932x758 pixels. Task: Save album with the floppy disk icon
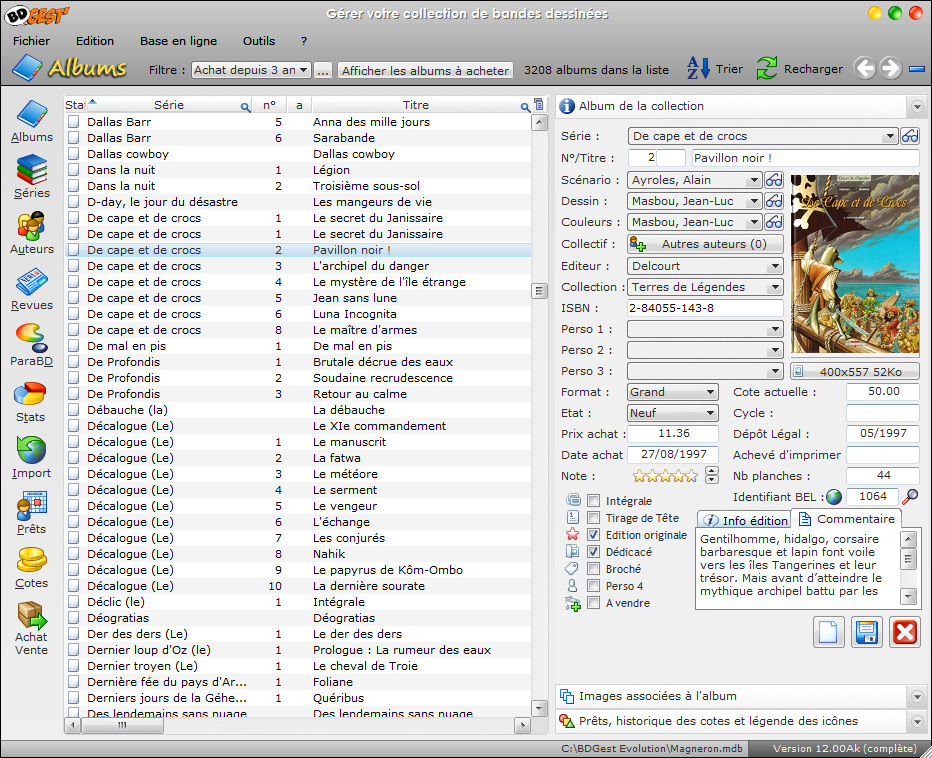(865, 633)
